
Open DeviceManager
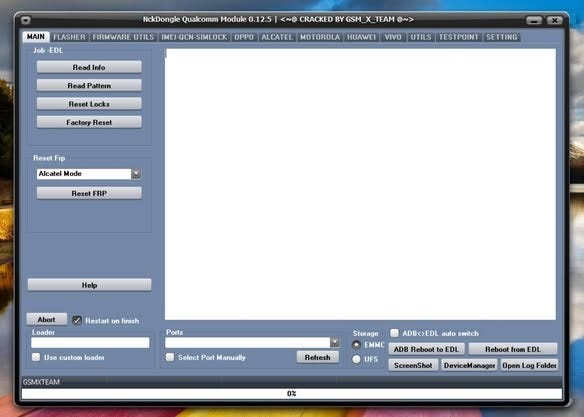pos(469,365)
